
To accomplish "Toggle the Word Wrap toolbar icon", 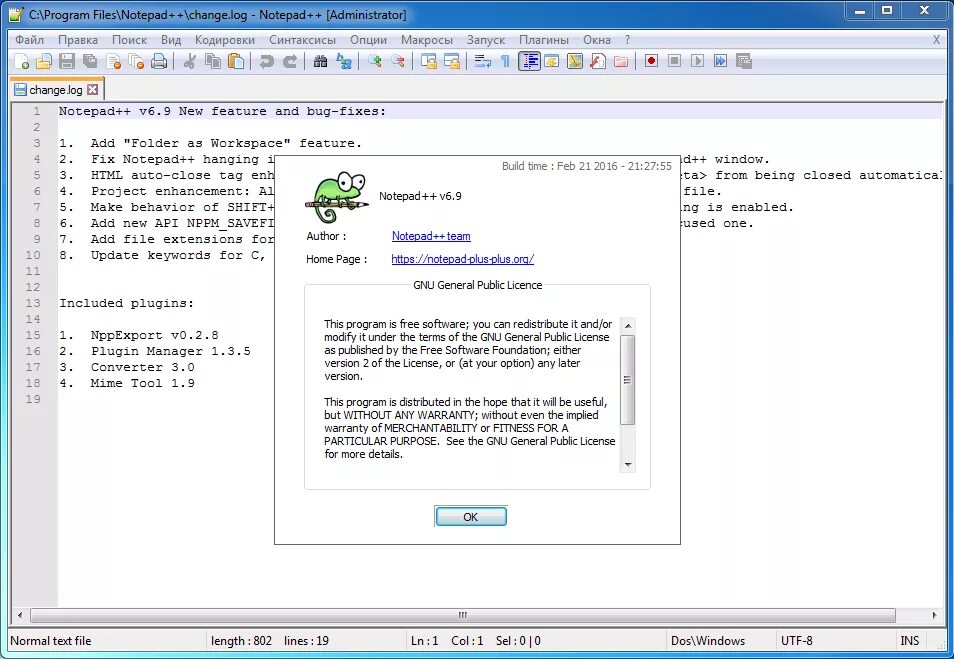I will [x=482, y=61].
